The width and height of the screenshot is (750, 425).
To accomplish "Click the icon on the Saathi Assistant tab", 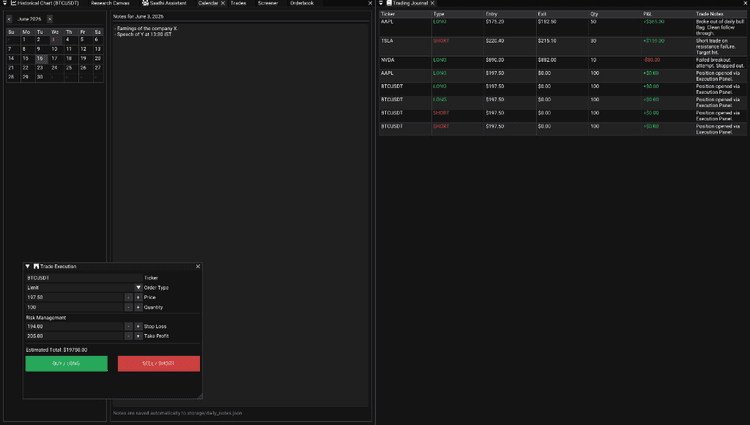I will [x=145, y=3].
